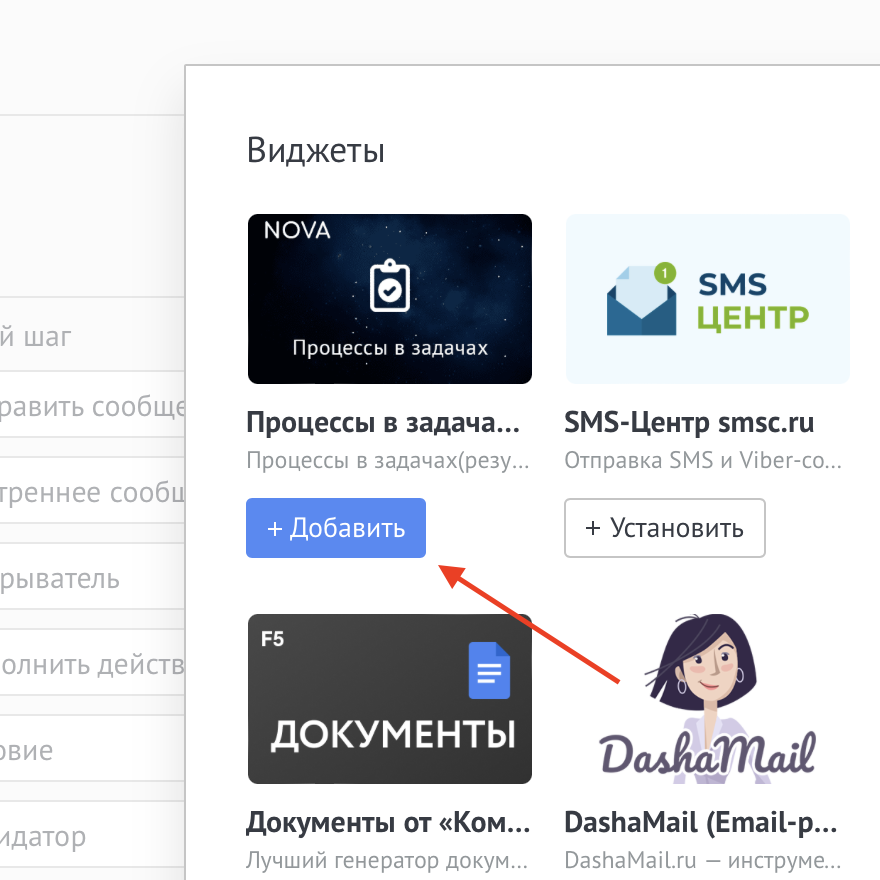Open the "SMS-Центр smsc.ru" widget title
This screenshot has height=880, width=880.
point(689,423)
